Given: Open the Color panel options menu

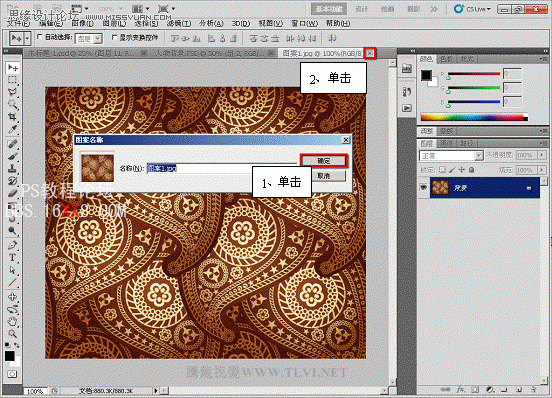Looking at the screenshot, I should (544, 59).
